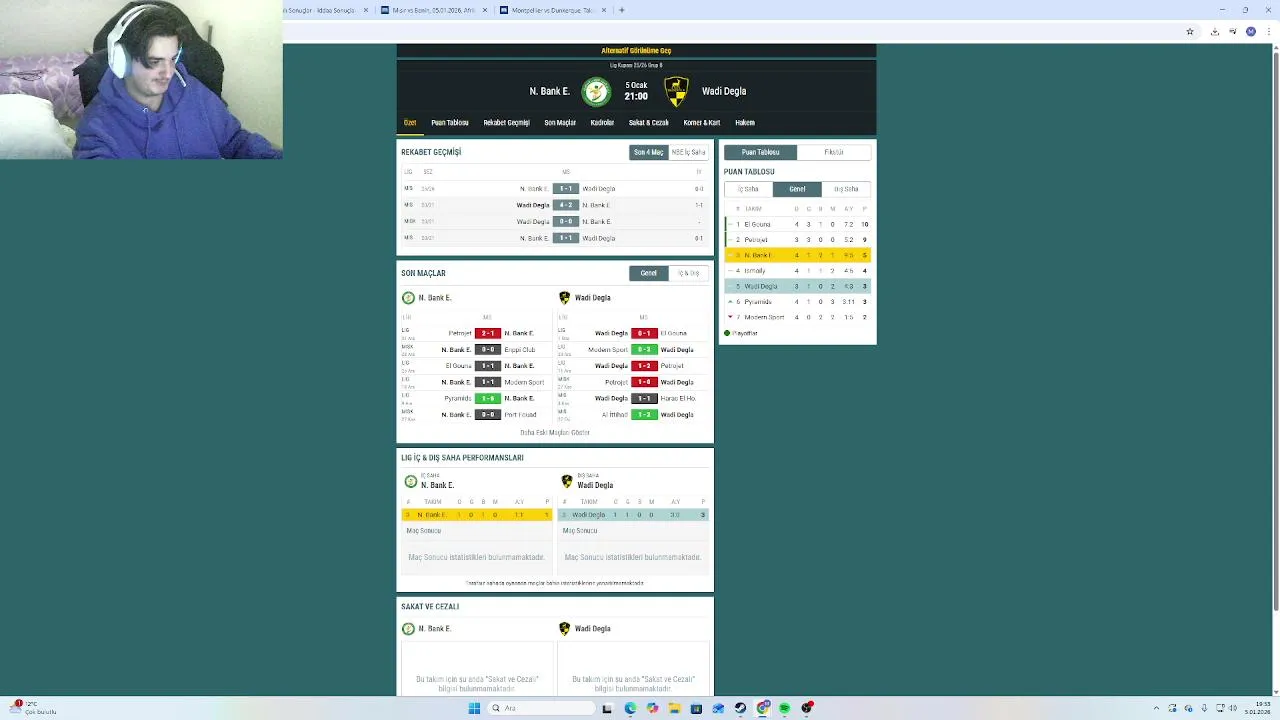Select Son 4 Maç toggle in Rekabet Geçmişi
Viewport: 1280px width, 720px height.
click(x=648, y=152)
